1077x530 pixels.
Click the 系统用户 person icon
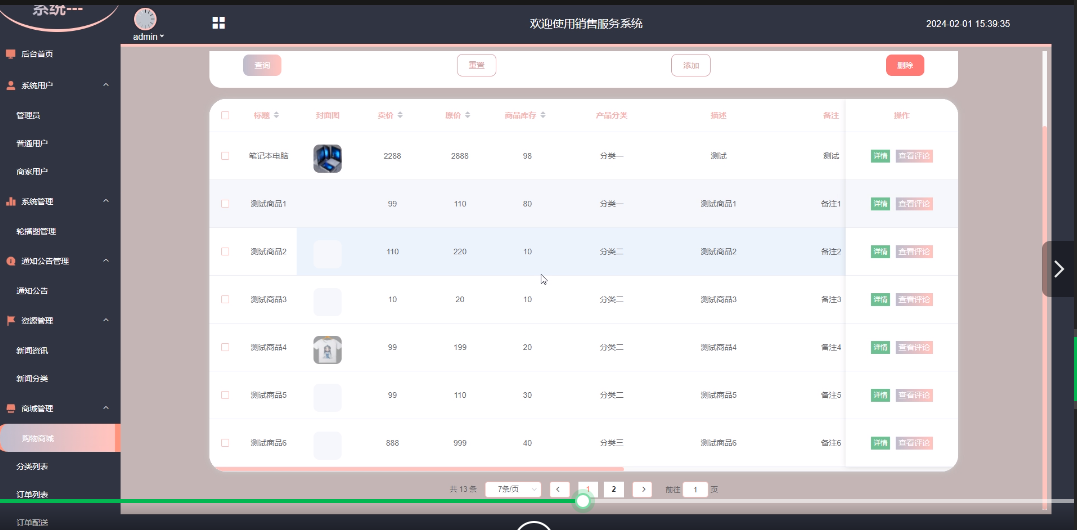[10, 85]
